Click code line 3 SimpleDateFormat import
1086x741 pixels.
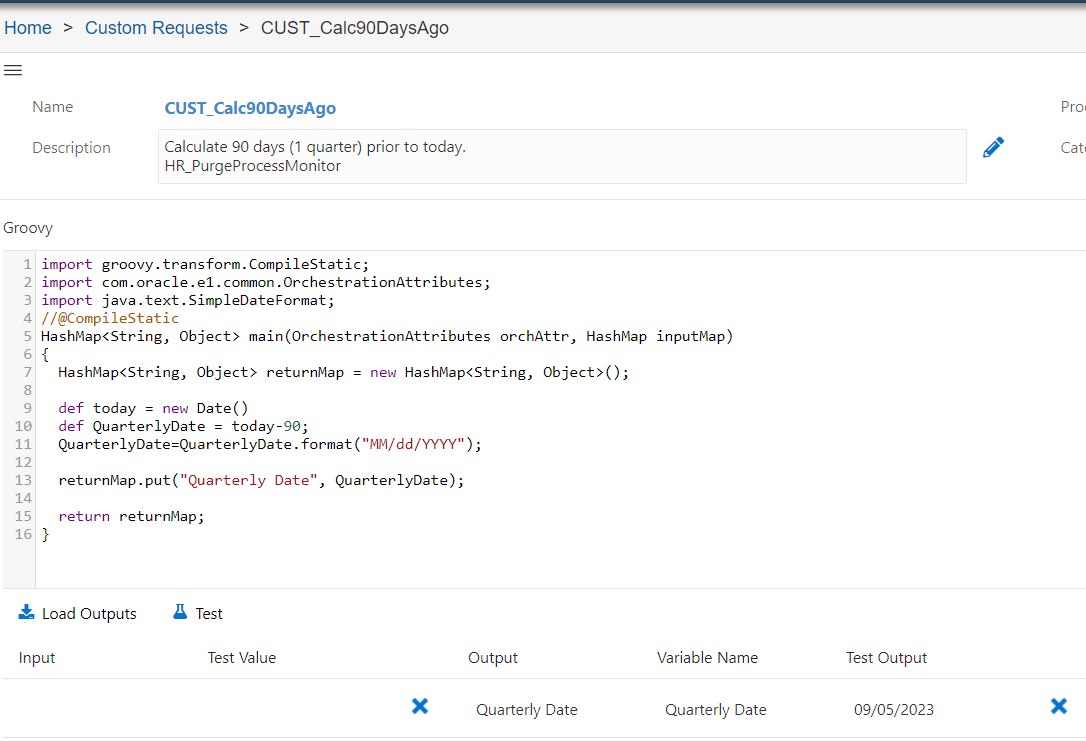[188, 301]
